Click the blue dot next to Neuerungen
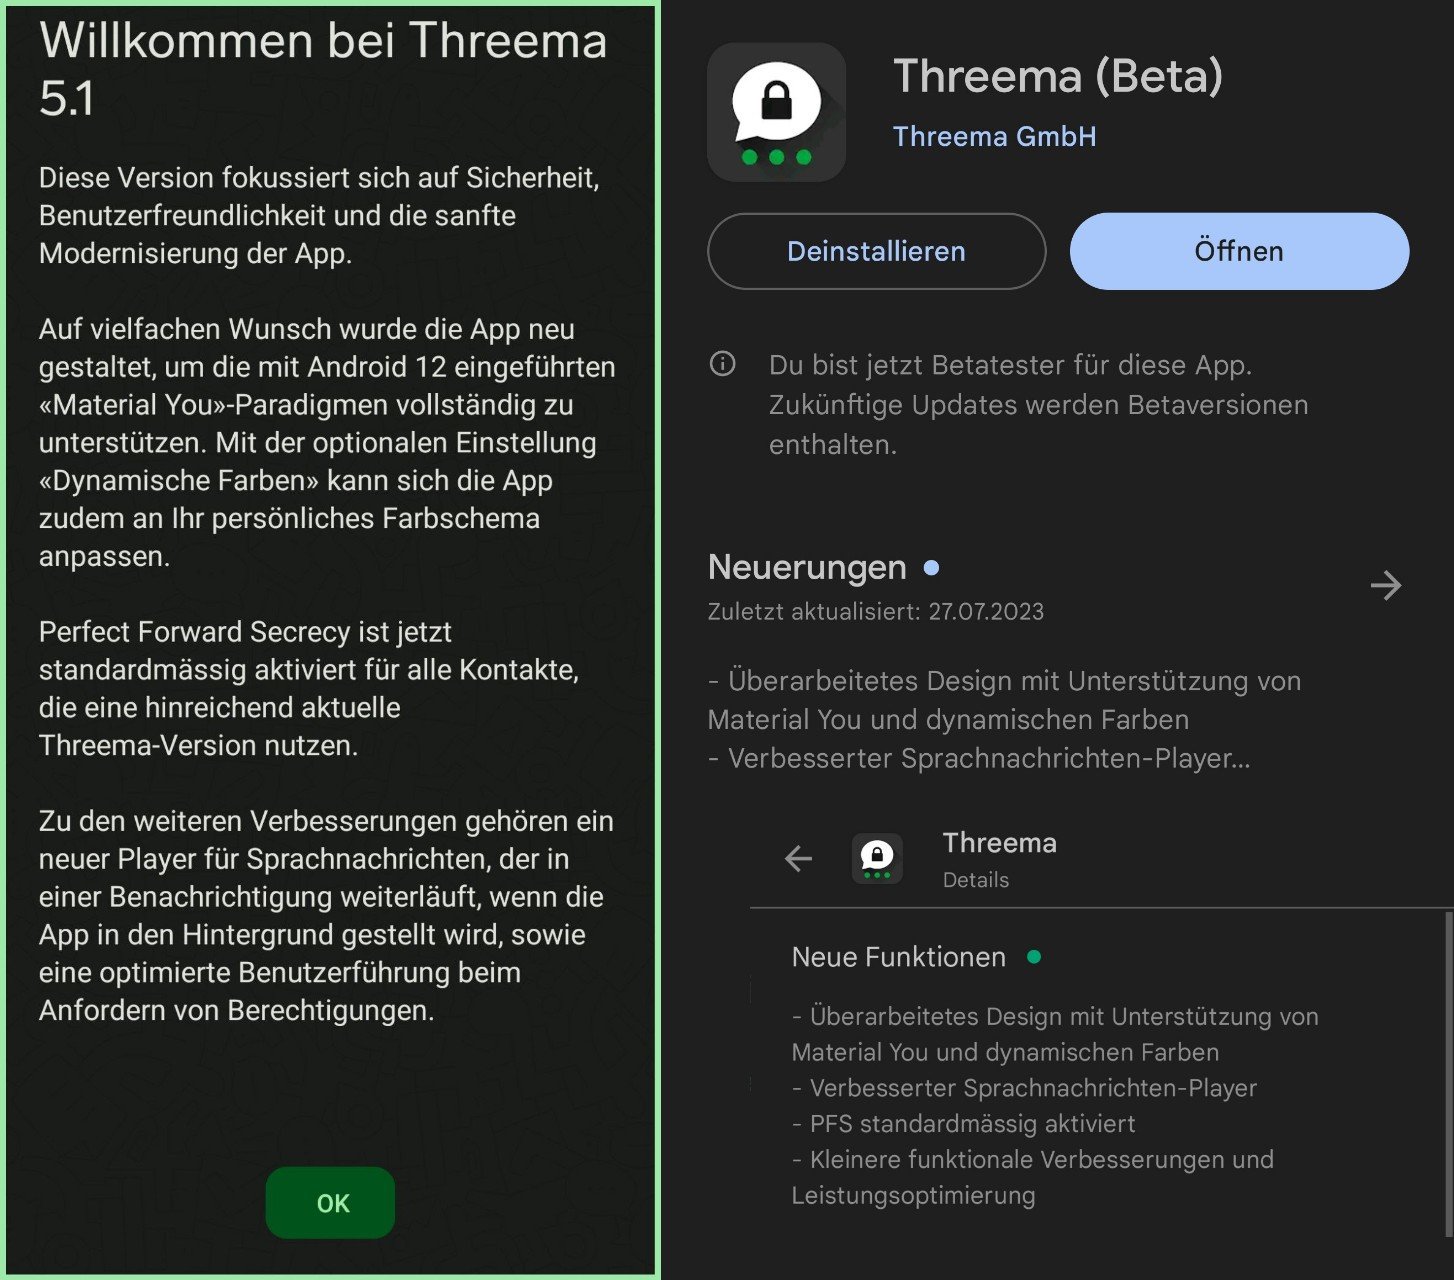 (932, 568)
